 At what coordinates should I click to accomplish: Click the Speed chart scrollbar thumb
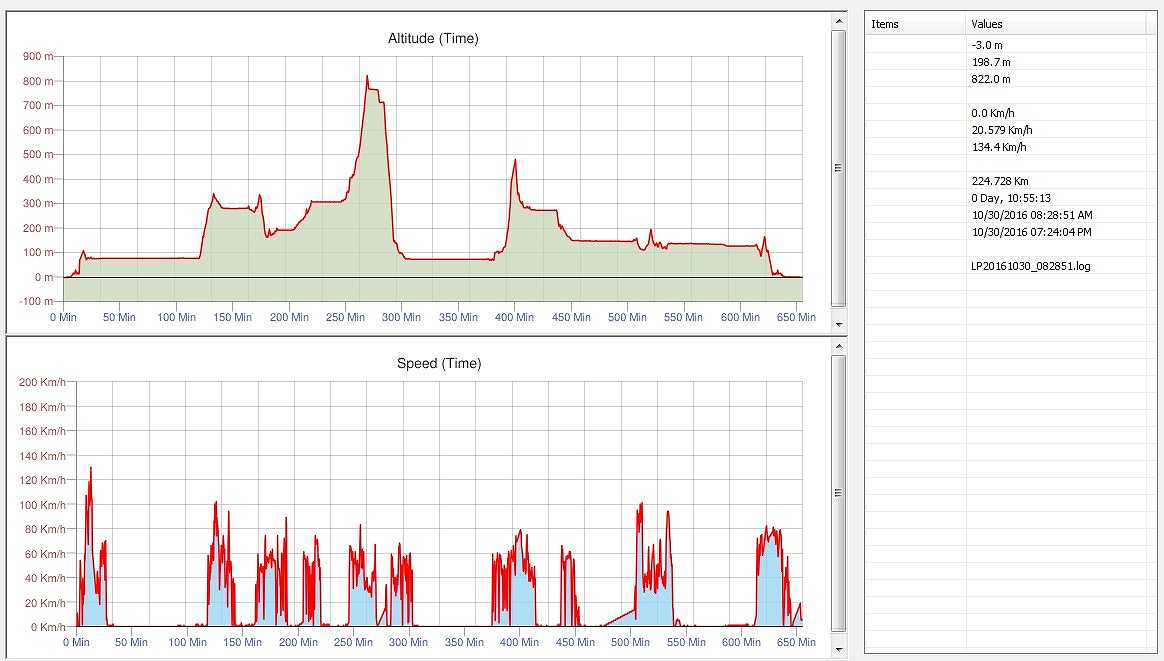[838, 492]
